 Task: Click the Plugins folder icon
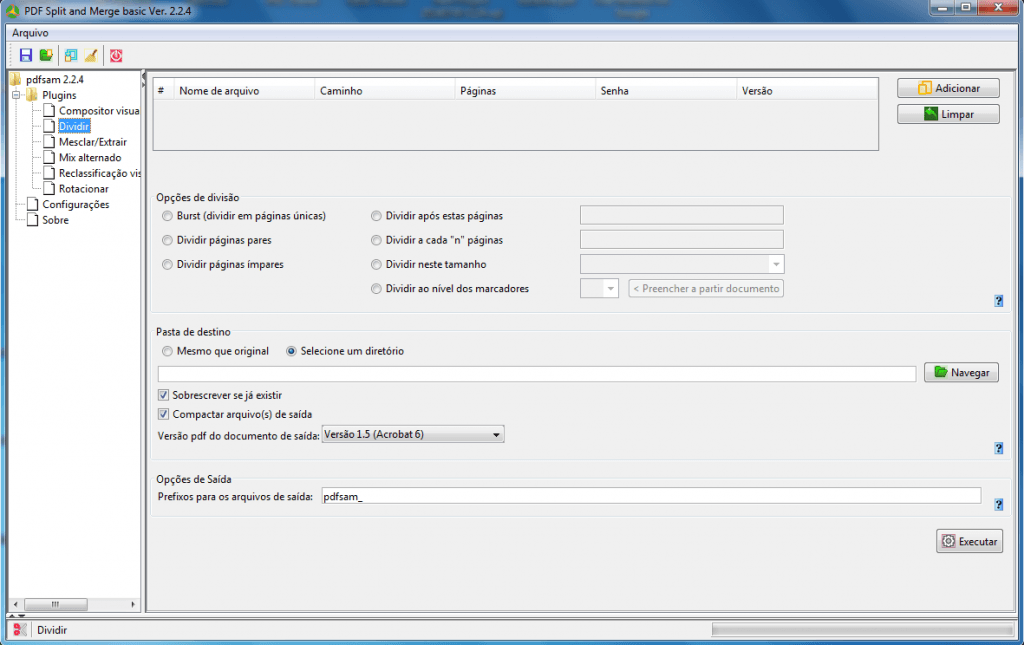[32, 95]
